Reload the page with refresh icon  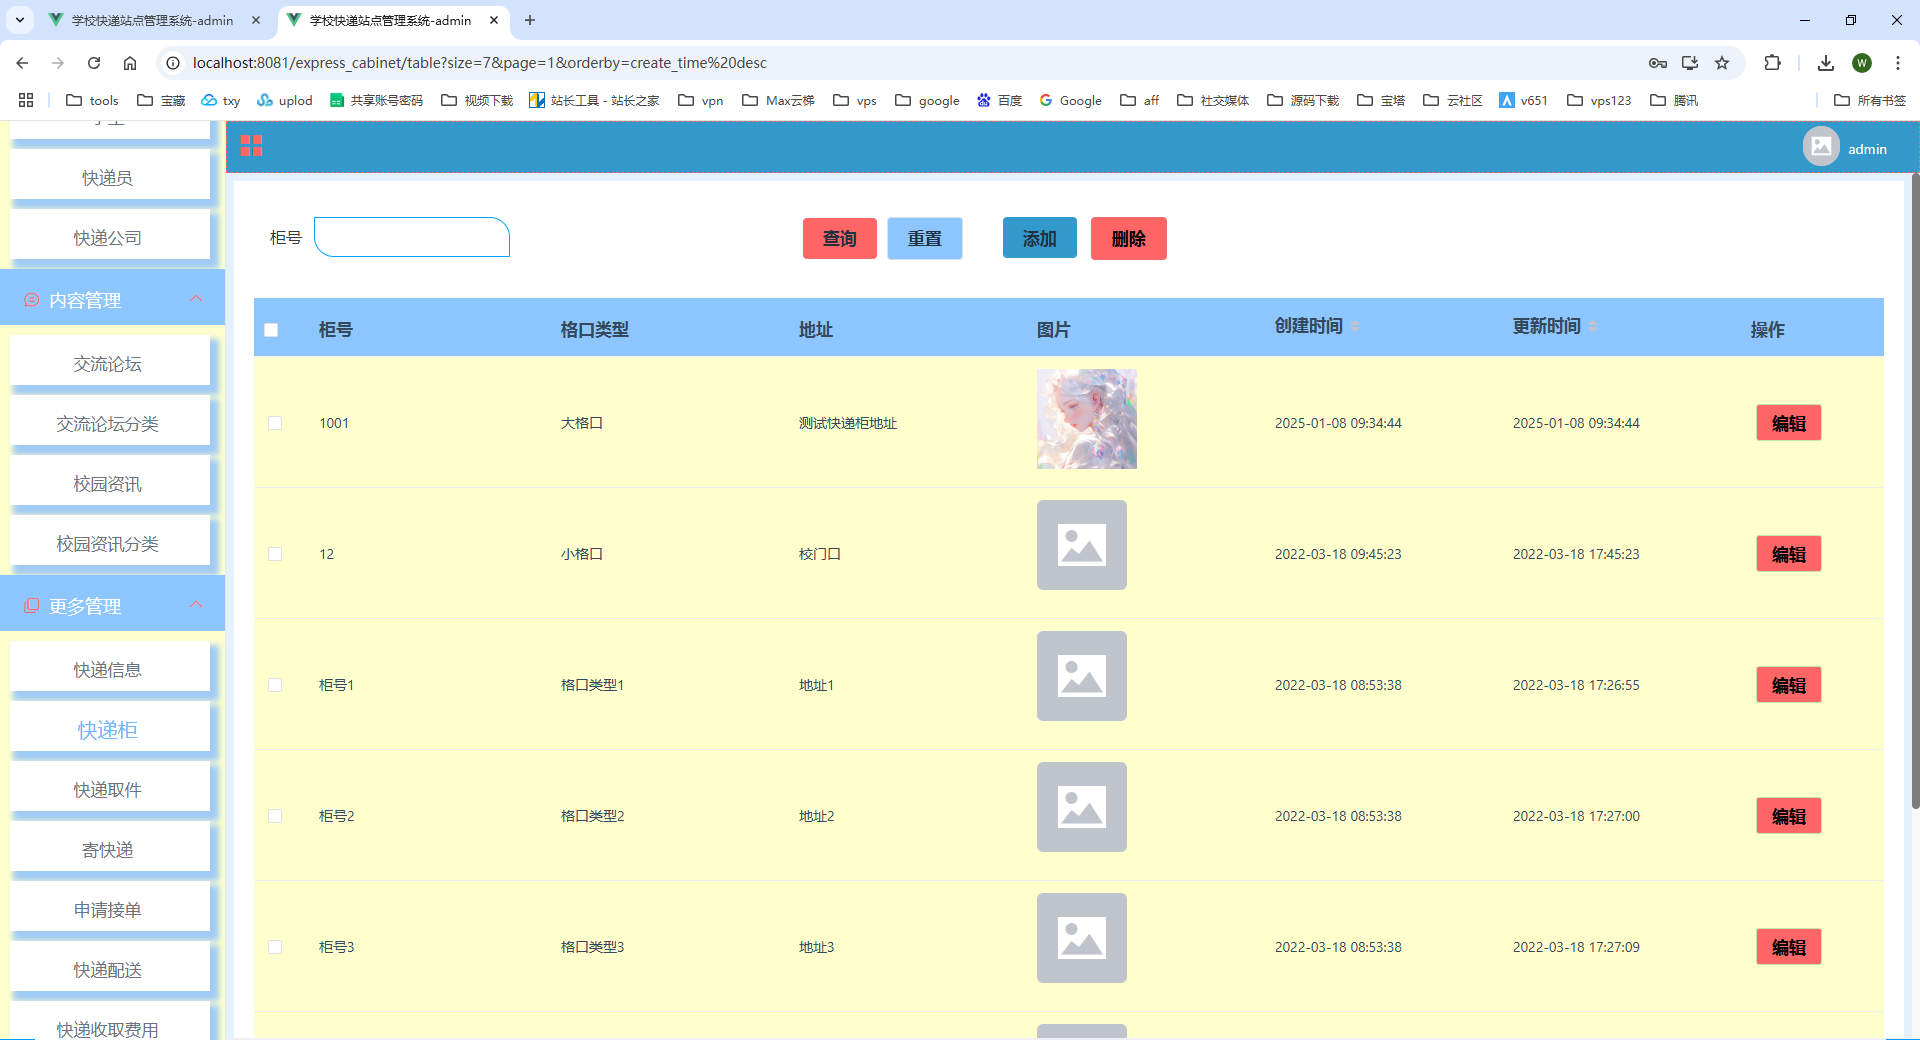tap(94, 63)
